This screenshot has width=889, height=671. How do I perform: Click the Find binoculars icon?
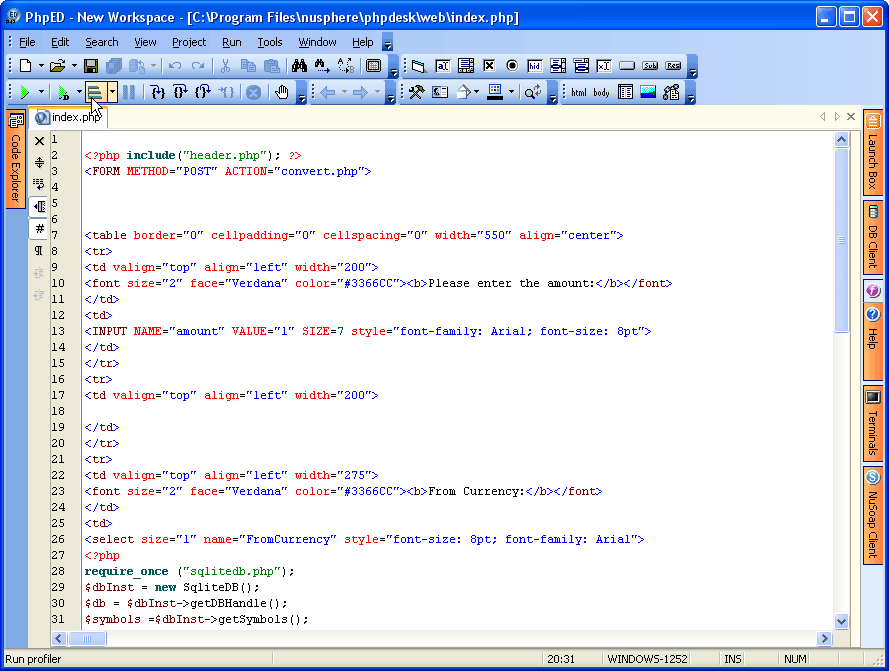(x=299, y=66)
